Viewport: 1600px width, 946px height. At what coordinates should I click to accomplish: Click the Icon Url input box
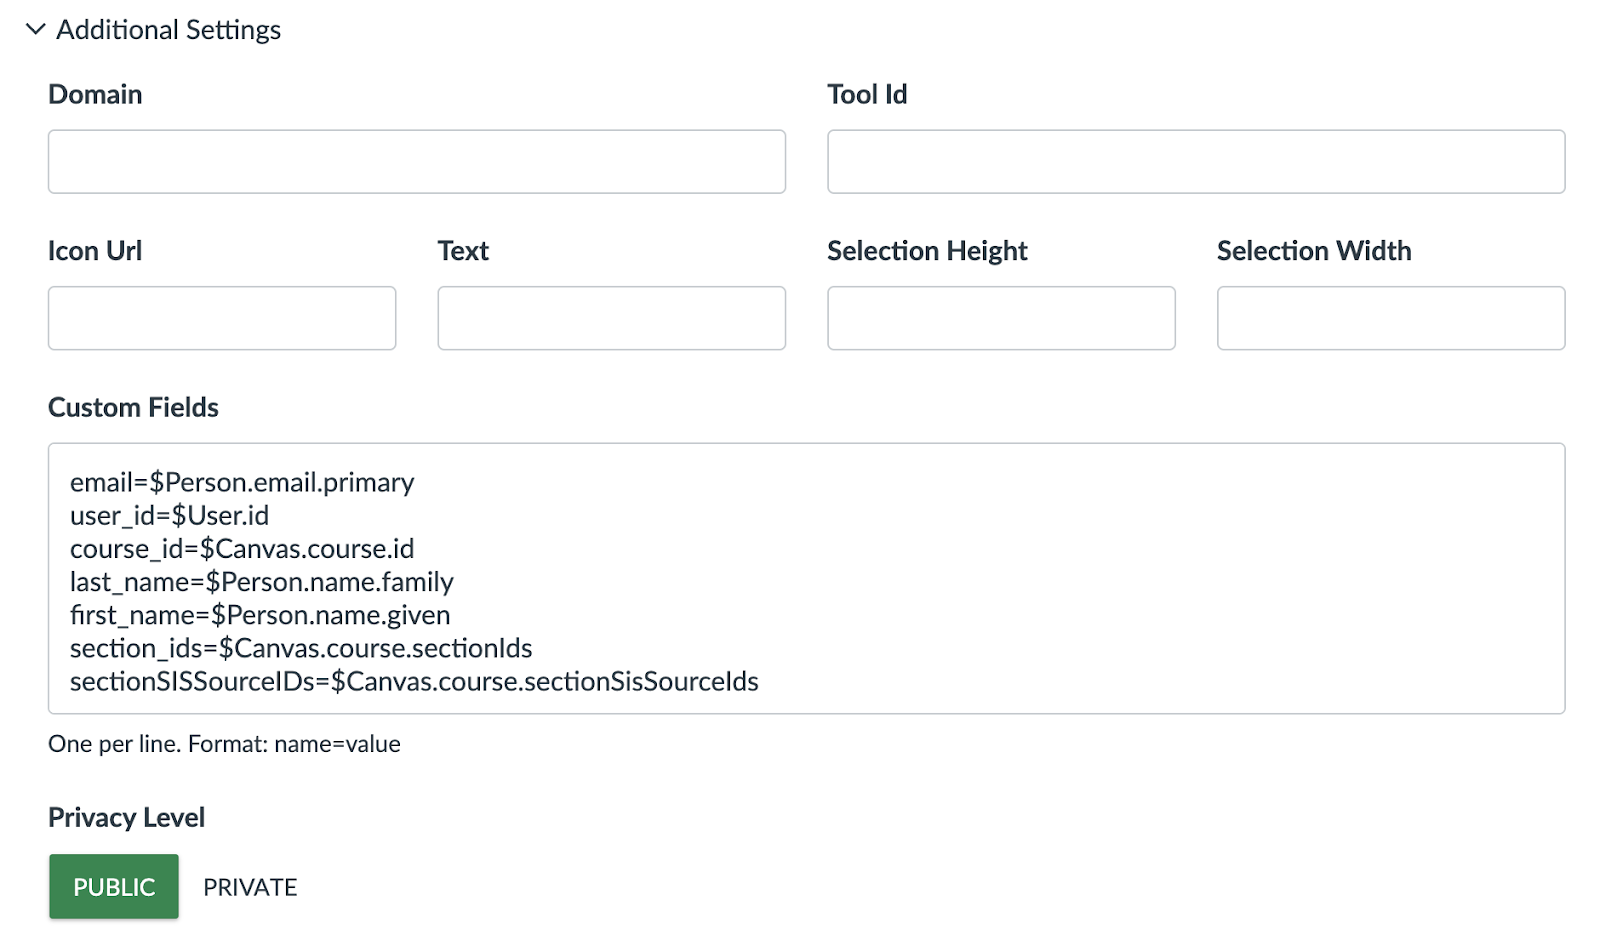click(222, 318)
